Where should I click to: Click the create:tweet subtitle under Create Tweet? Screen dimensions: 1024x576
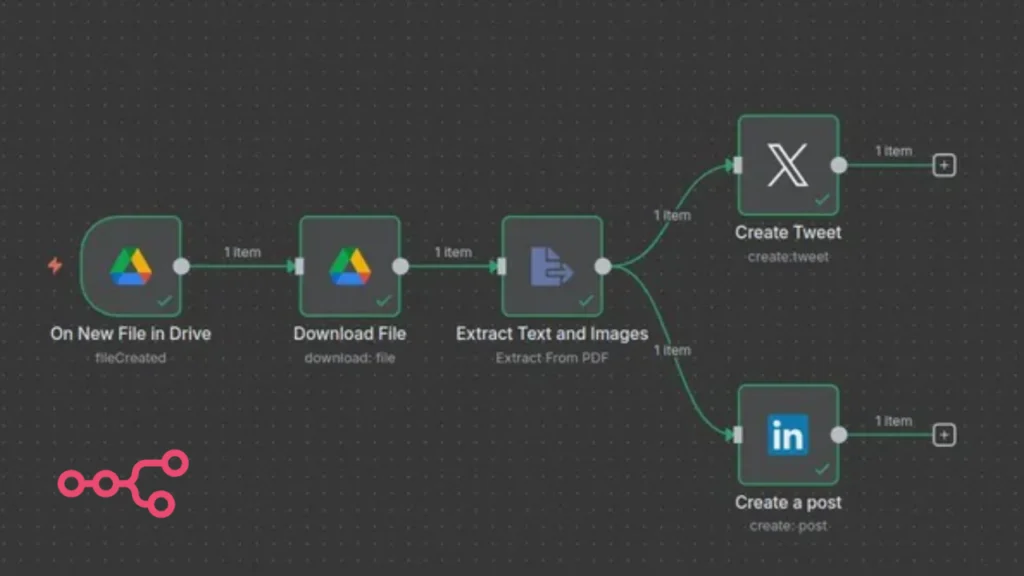tap(787, 257)
